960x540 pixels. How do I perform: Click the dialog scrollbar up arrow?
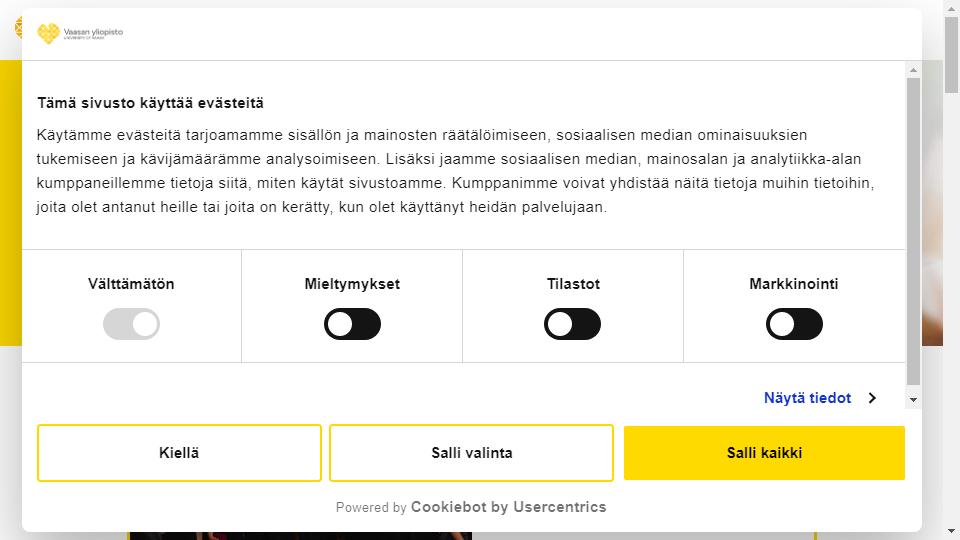click(x=913, y=70)
